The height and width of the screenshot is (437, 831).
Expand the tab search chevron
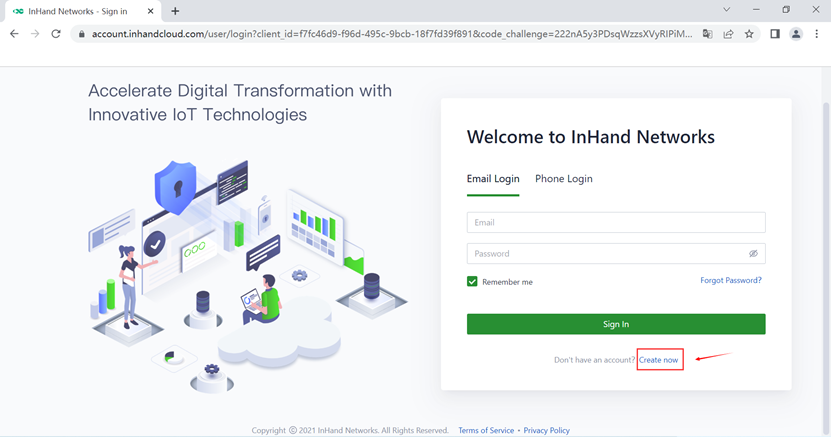(725, 10)
